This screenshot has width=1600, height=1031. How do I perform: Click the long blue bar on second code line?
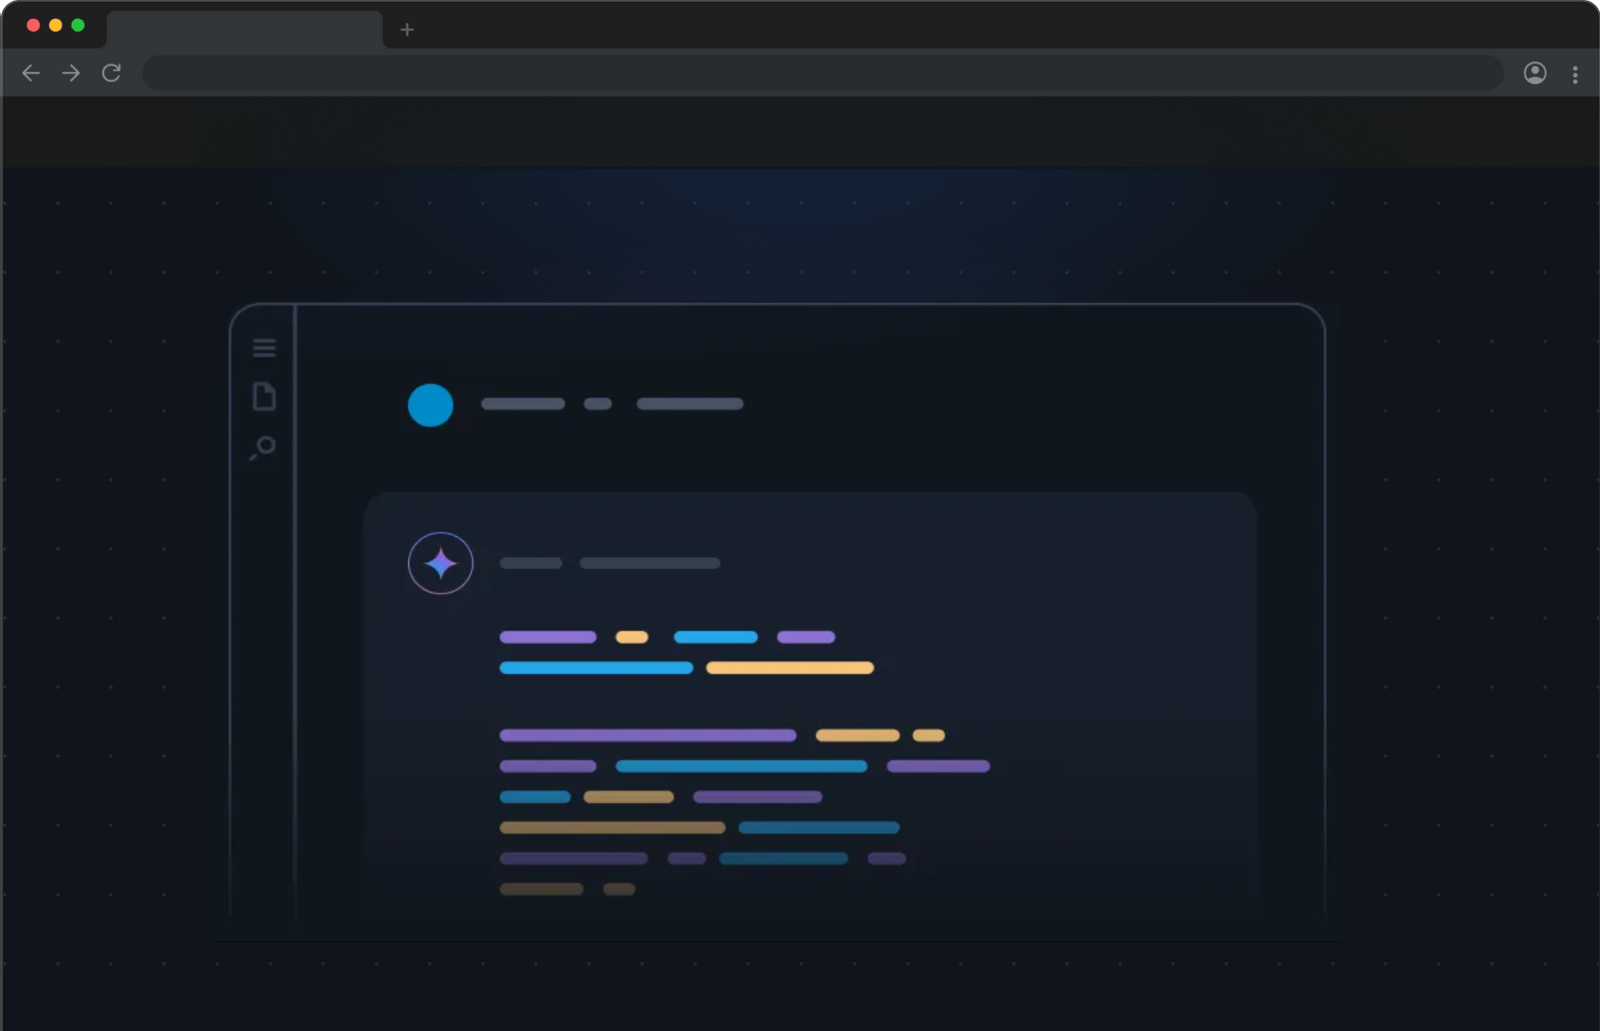point(596,668)
